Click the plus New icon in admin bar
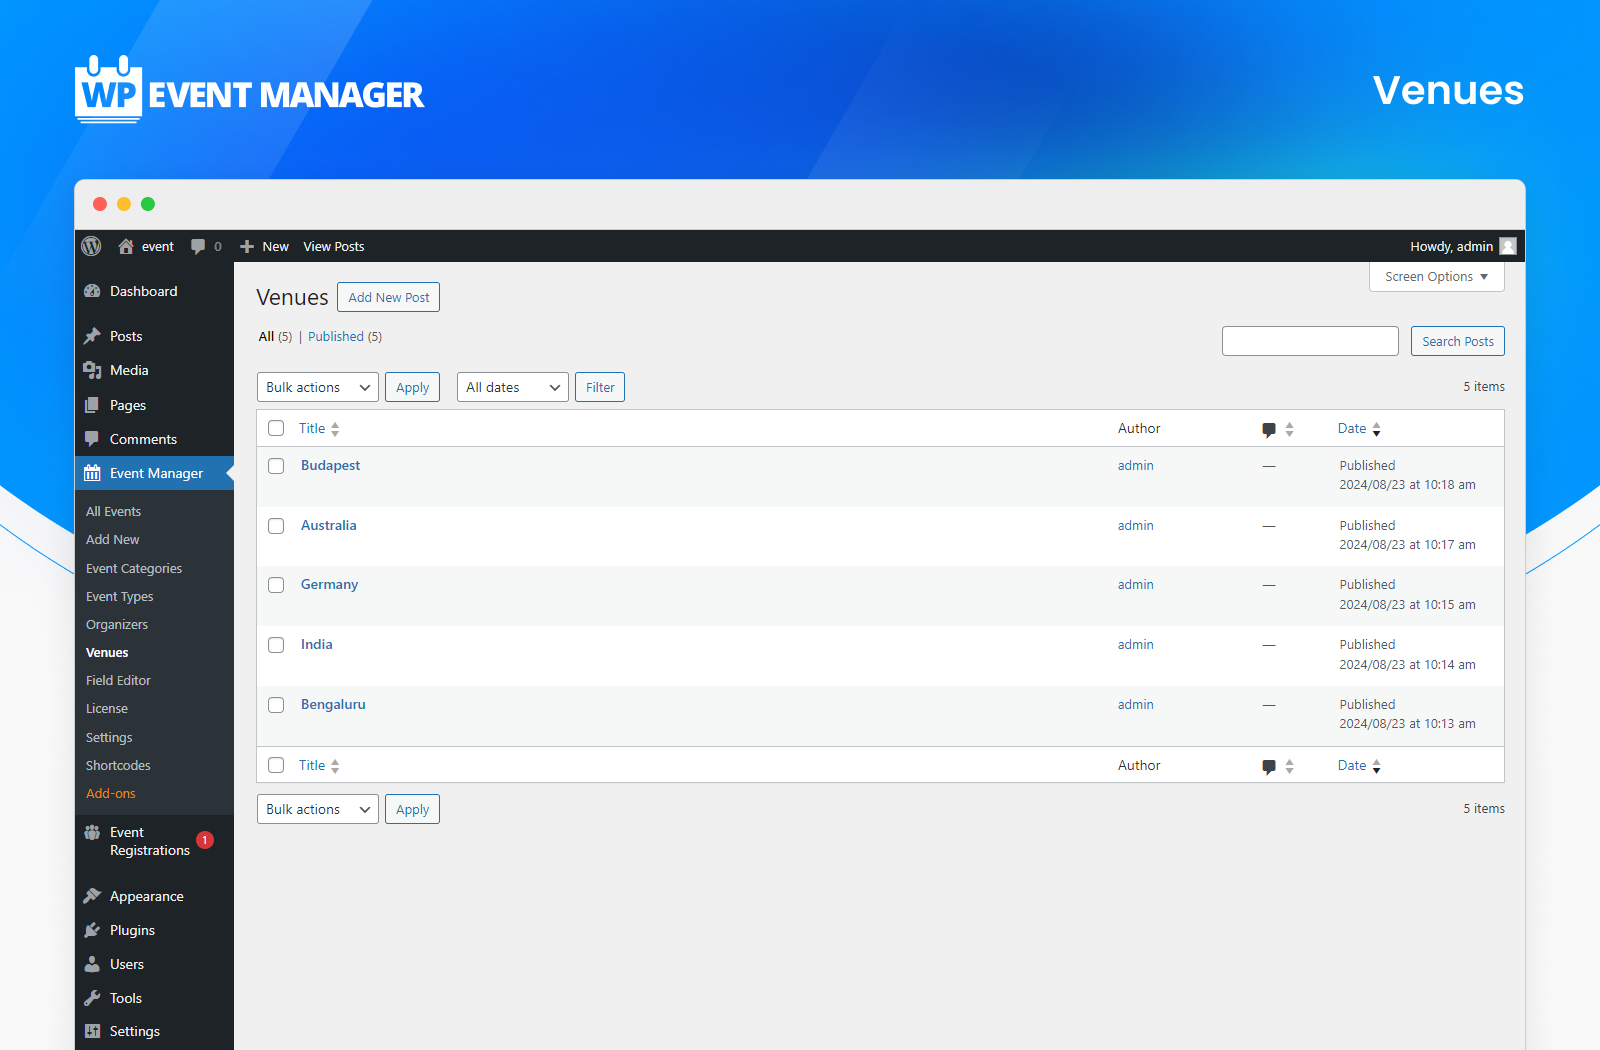This screenshot has width=1600, height=1050. tap(247, 246)
